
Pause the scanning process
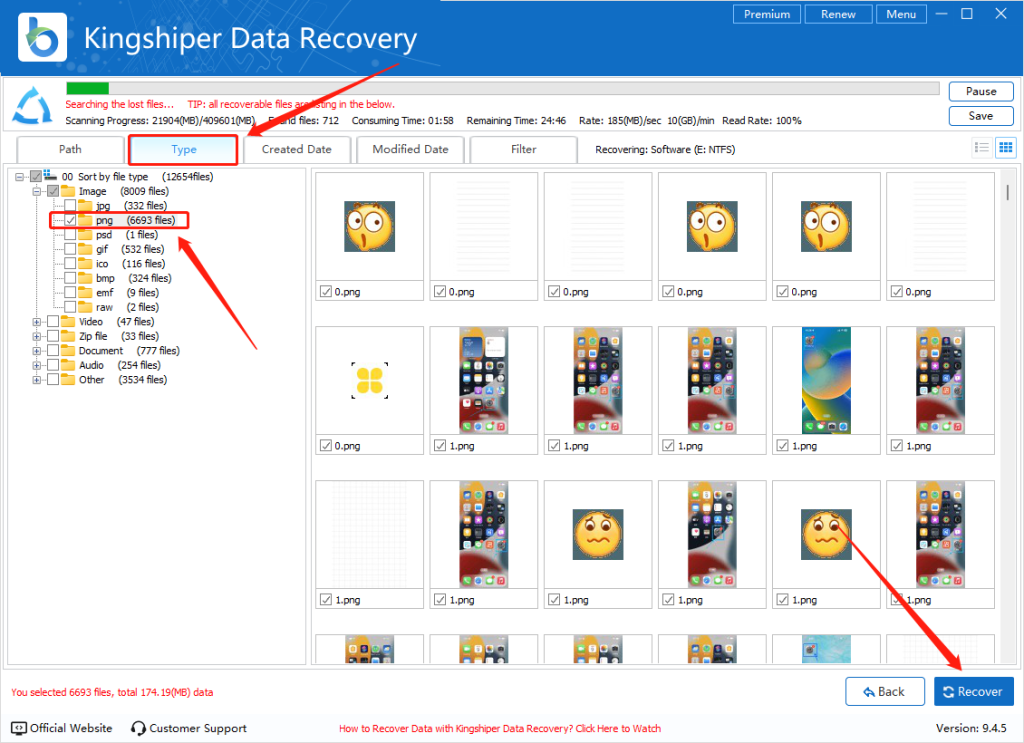(981, 91)
